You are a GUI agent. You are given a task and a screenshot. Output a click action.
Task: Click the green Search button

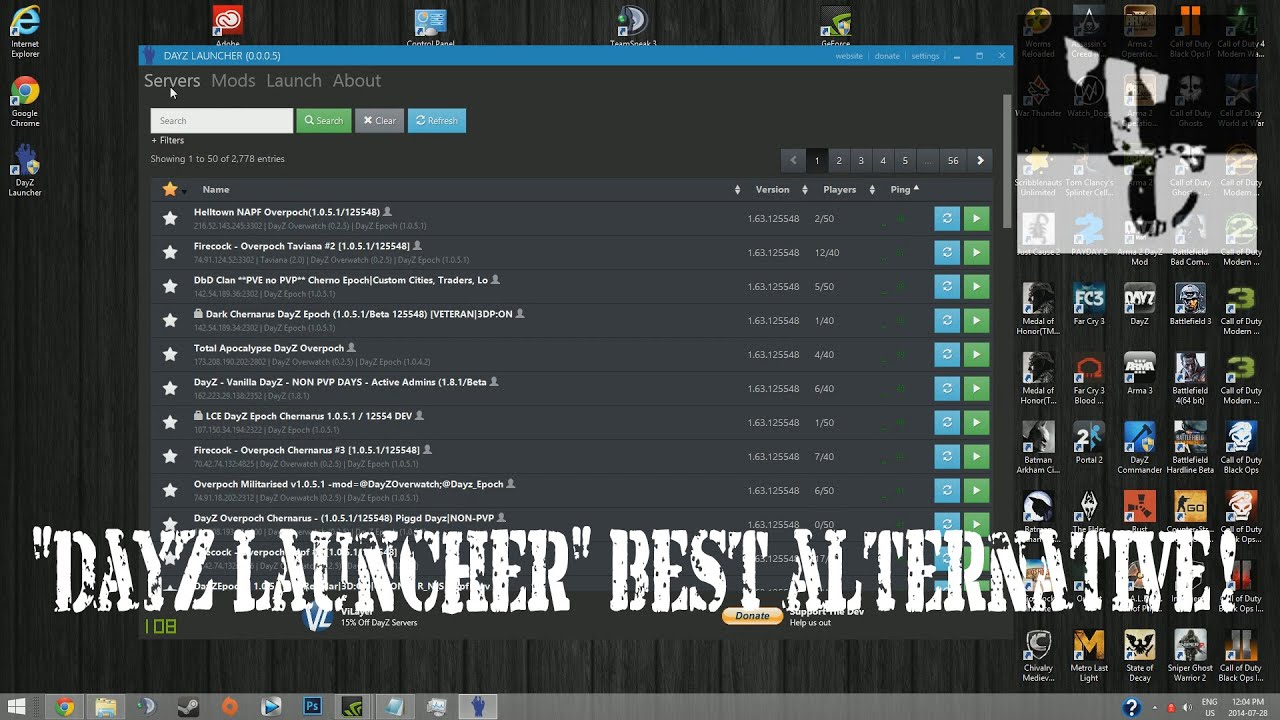point(324,121)
